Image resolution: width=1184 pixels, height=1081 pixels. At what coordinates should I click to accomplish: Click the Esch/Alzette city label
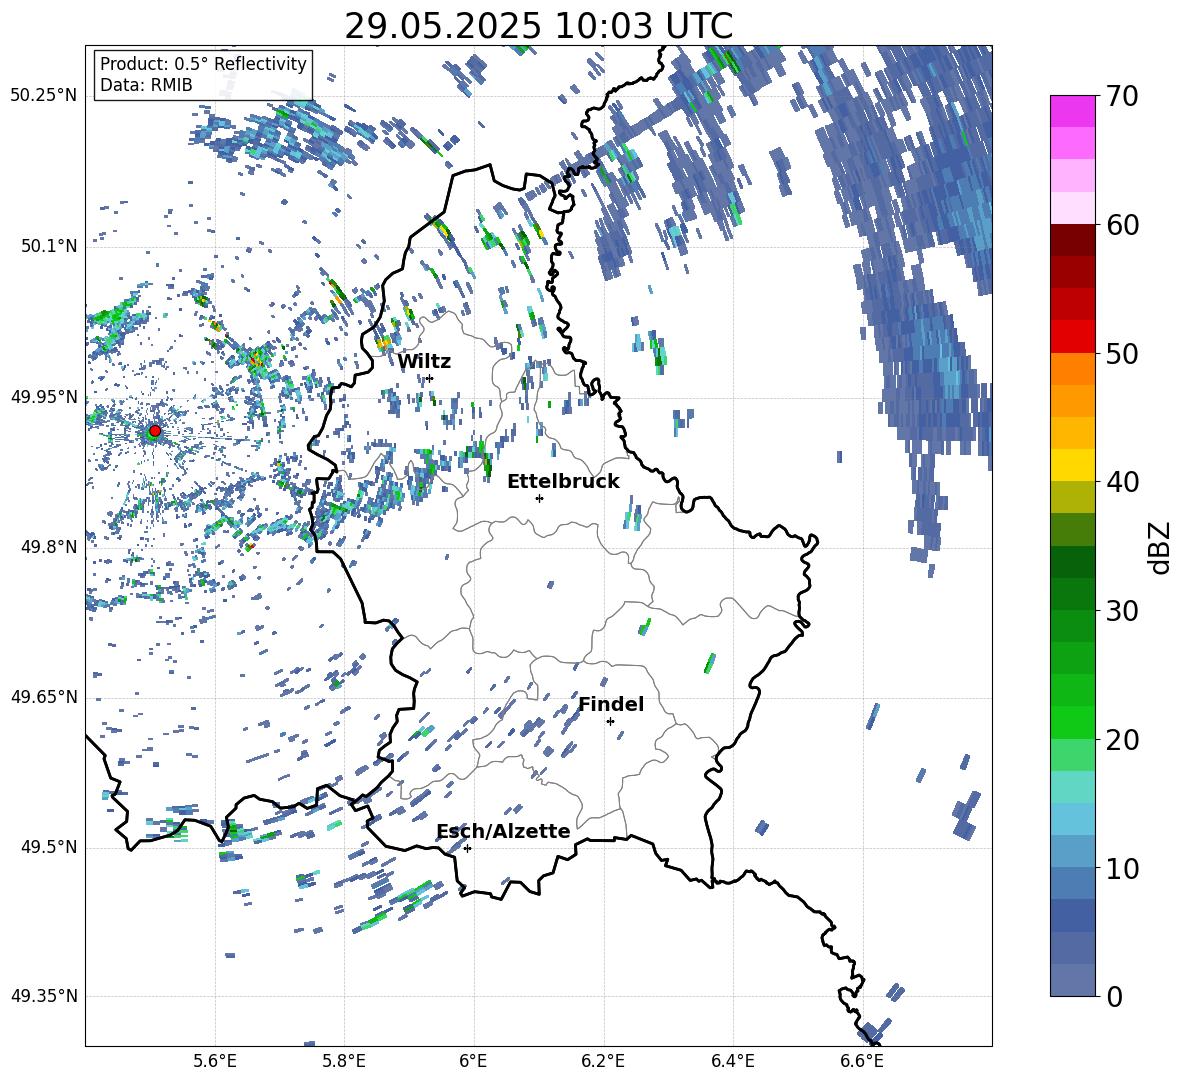pos(503,831)
